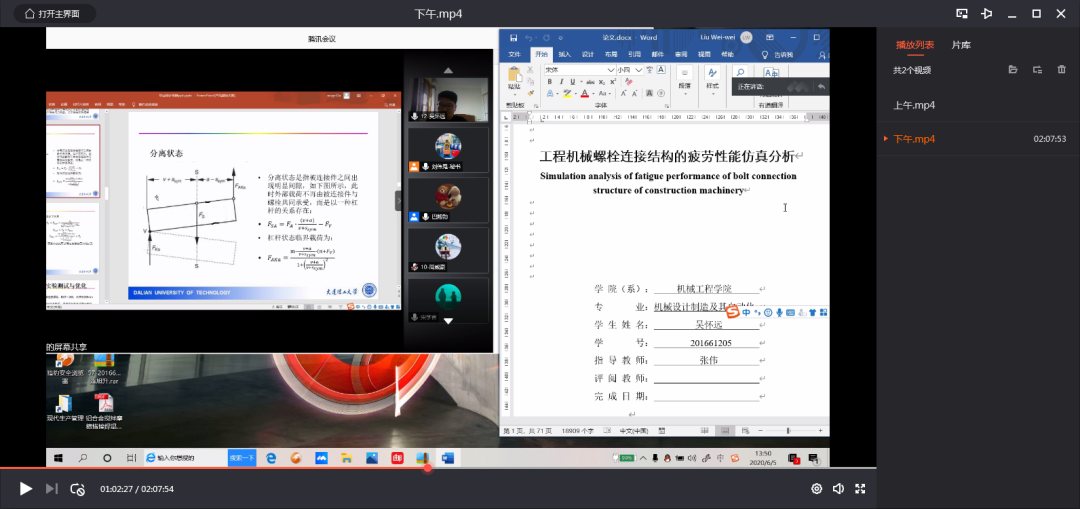
Task: Click the 打开主界面 home button
Action: tap(53, 13)
